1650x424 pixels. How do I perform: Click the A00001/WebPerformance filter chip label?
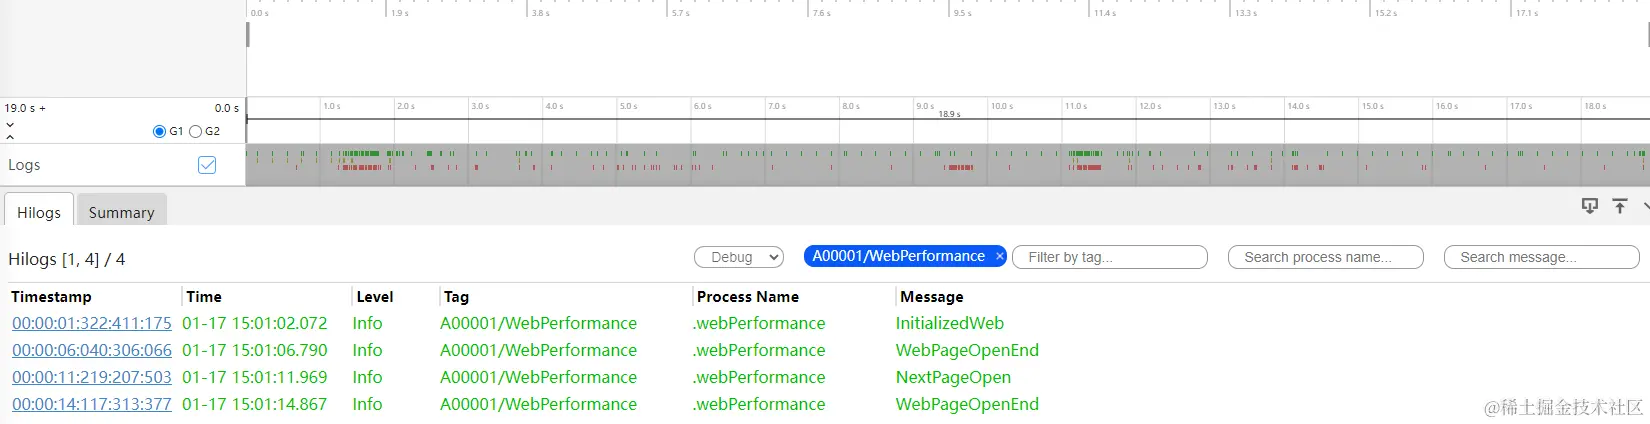click(x=898, y=256)
